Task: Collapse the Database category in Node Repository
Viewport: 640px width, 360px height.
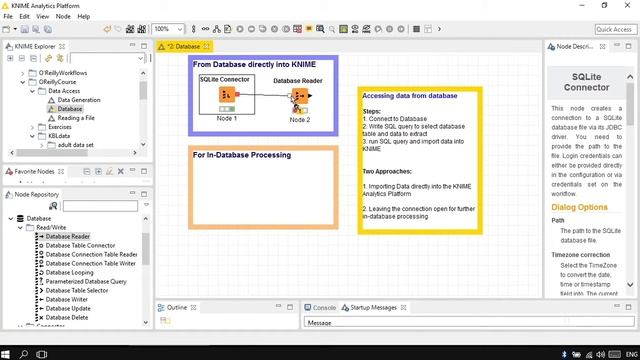Action: (x=11, y=219)
